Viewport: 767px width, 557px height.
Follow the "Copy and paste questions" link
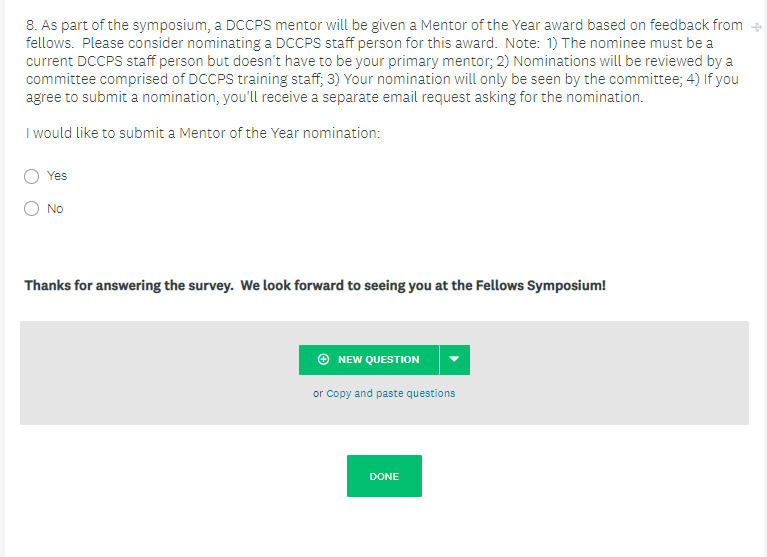[390, 394]
